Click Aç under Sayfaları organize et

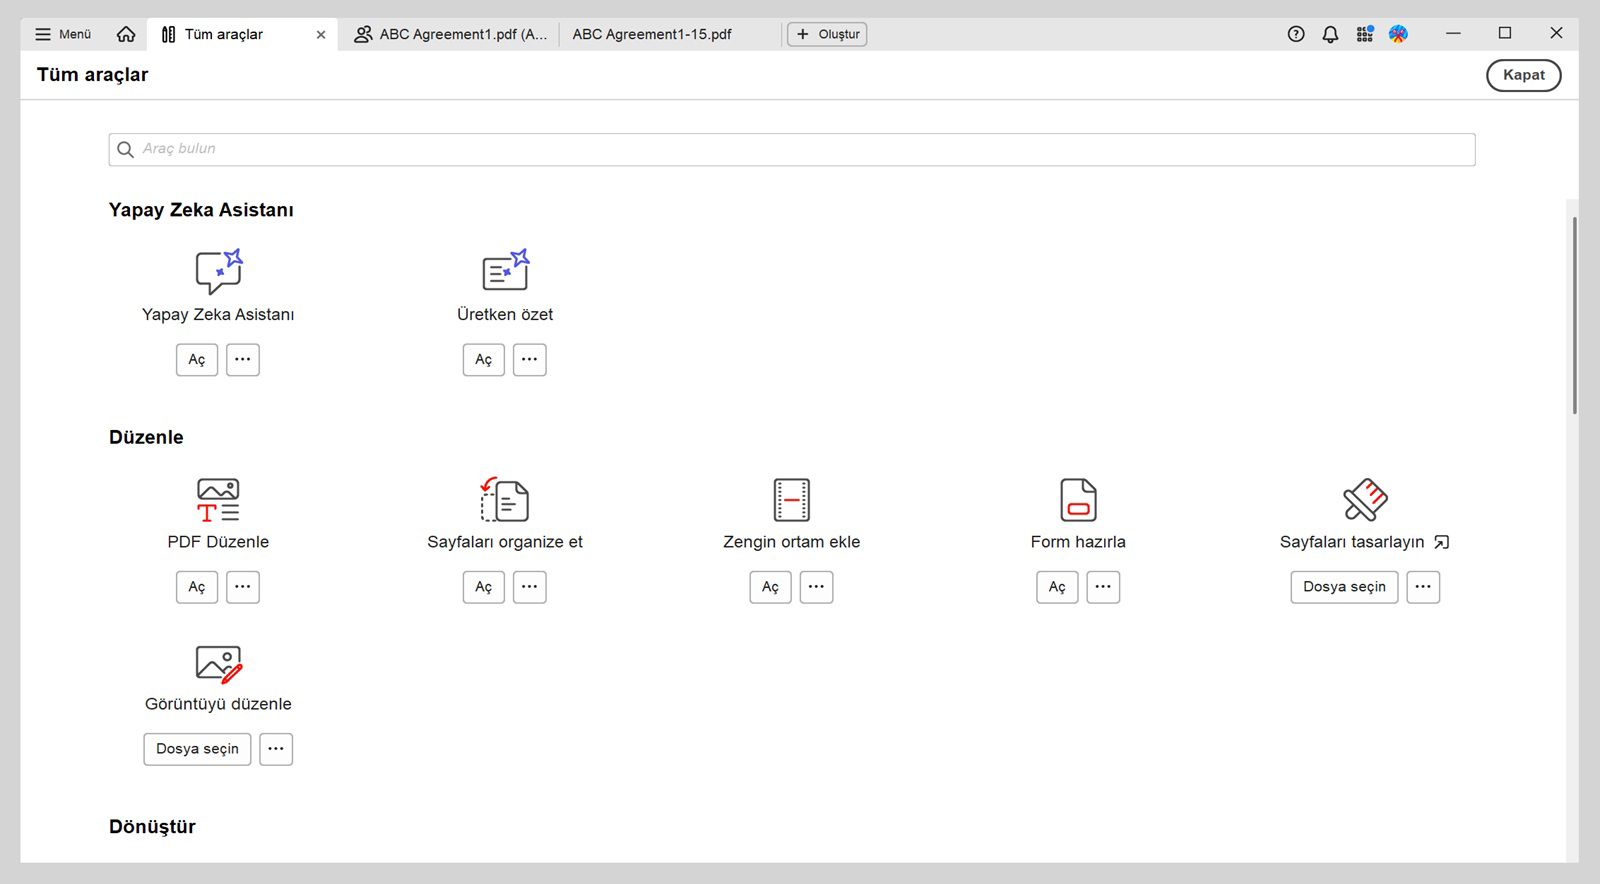coord(484,587)
